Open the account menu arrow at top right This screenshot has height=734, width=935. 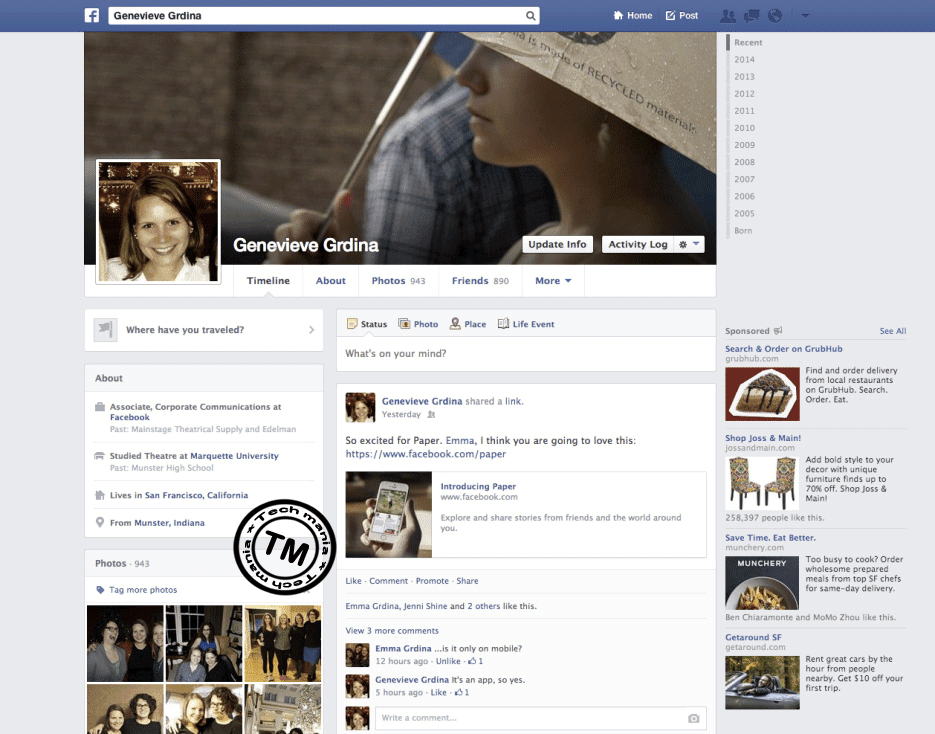point(805,15)
